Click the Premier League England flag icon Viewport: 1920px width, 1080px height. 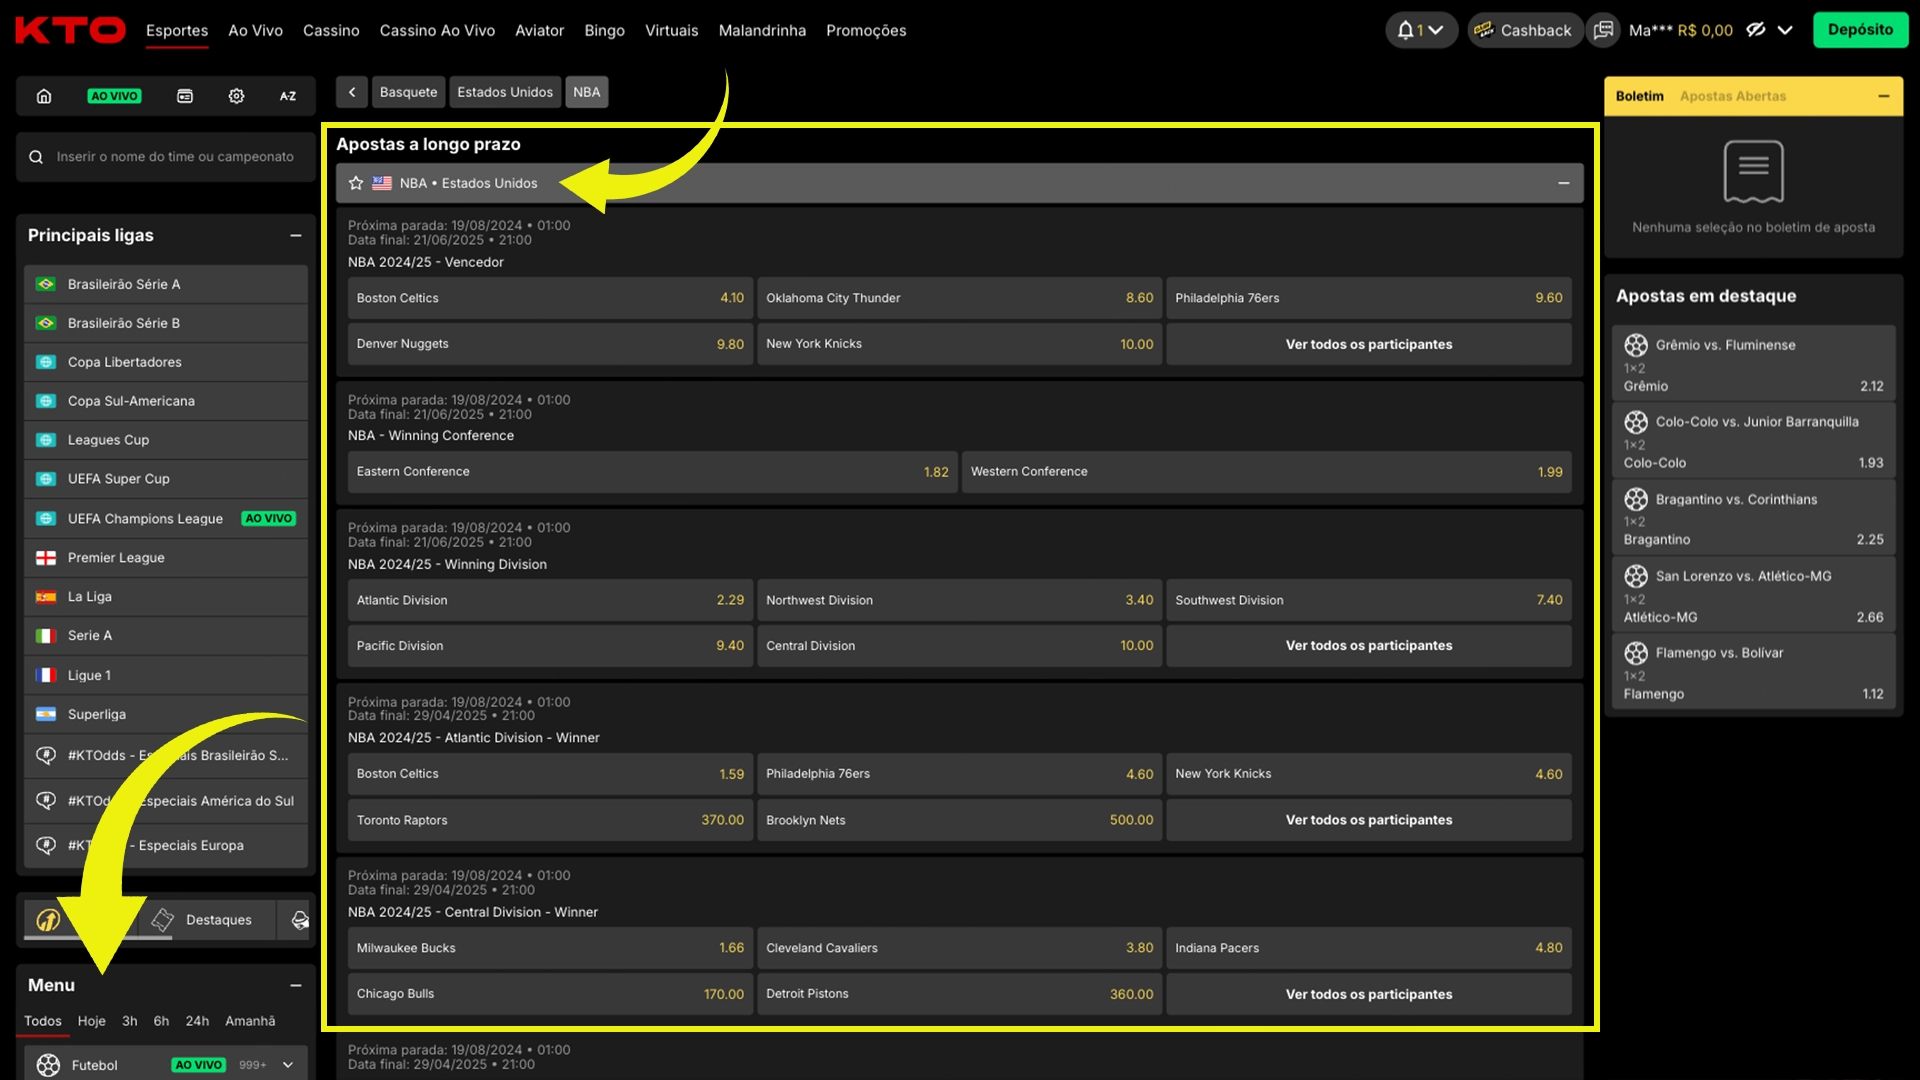46,557
